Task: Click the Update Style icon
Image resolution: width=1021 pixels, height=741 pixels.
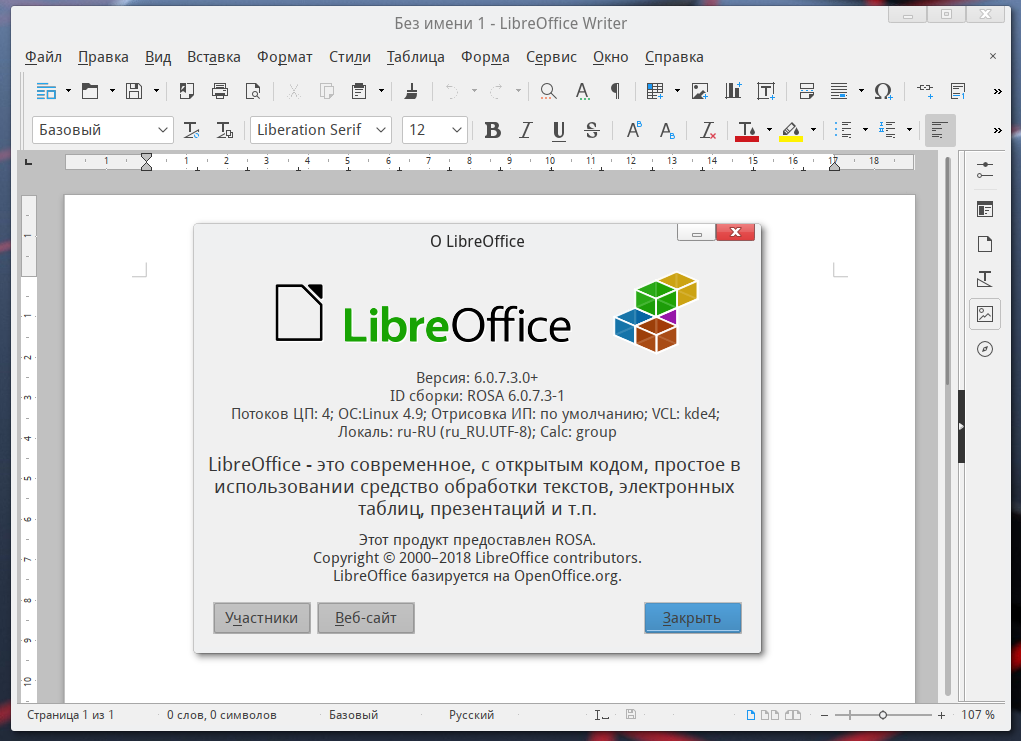Action: tap(191, 130)
